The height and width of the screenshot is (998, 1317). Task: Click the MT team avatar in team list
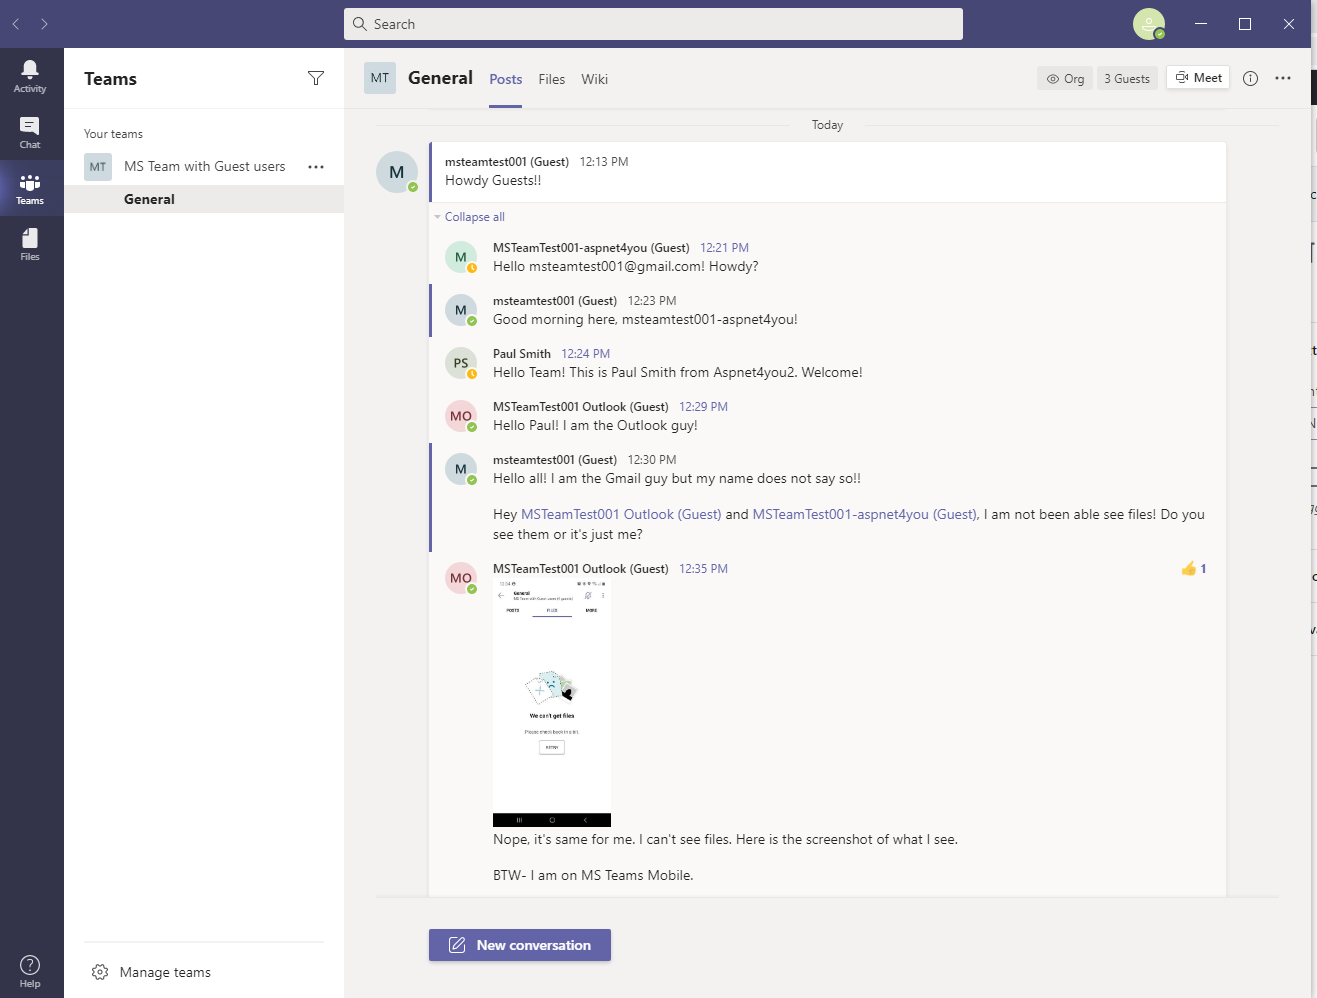[98, 167]
